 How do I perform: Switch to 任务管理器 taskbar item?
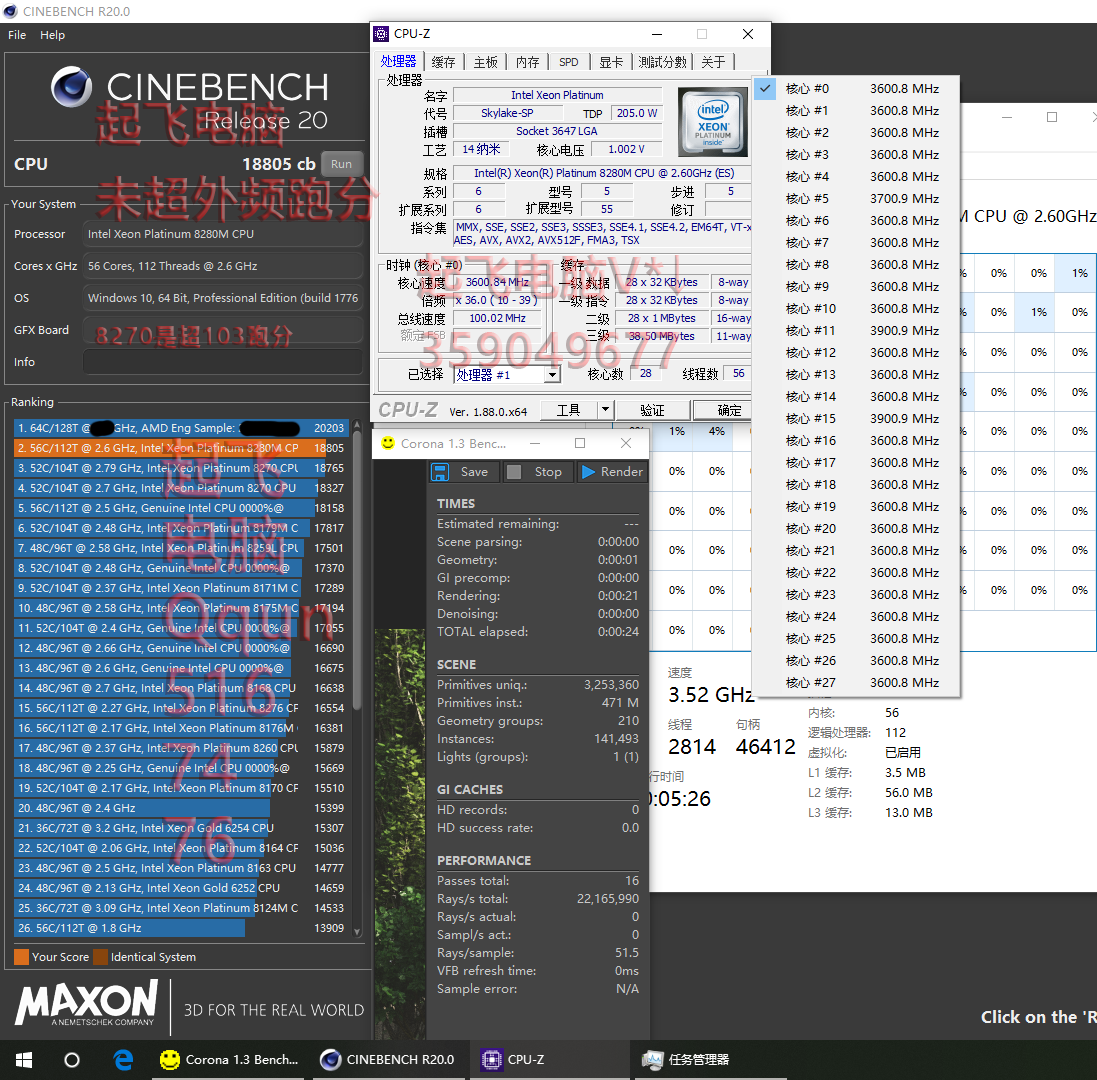pos(711,1060)
